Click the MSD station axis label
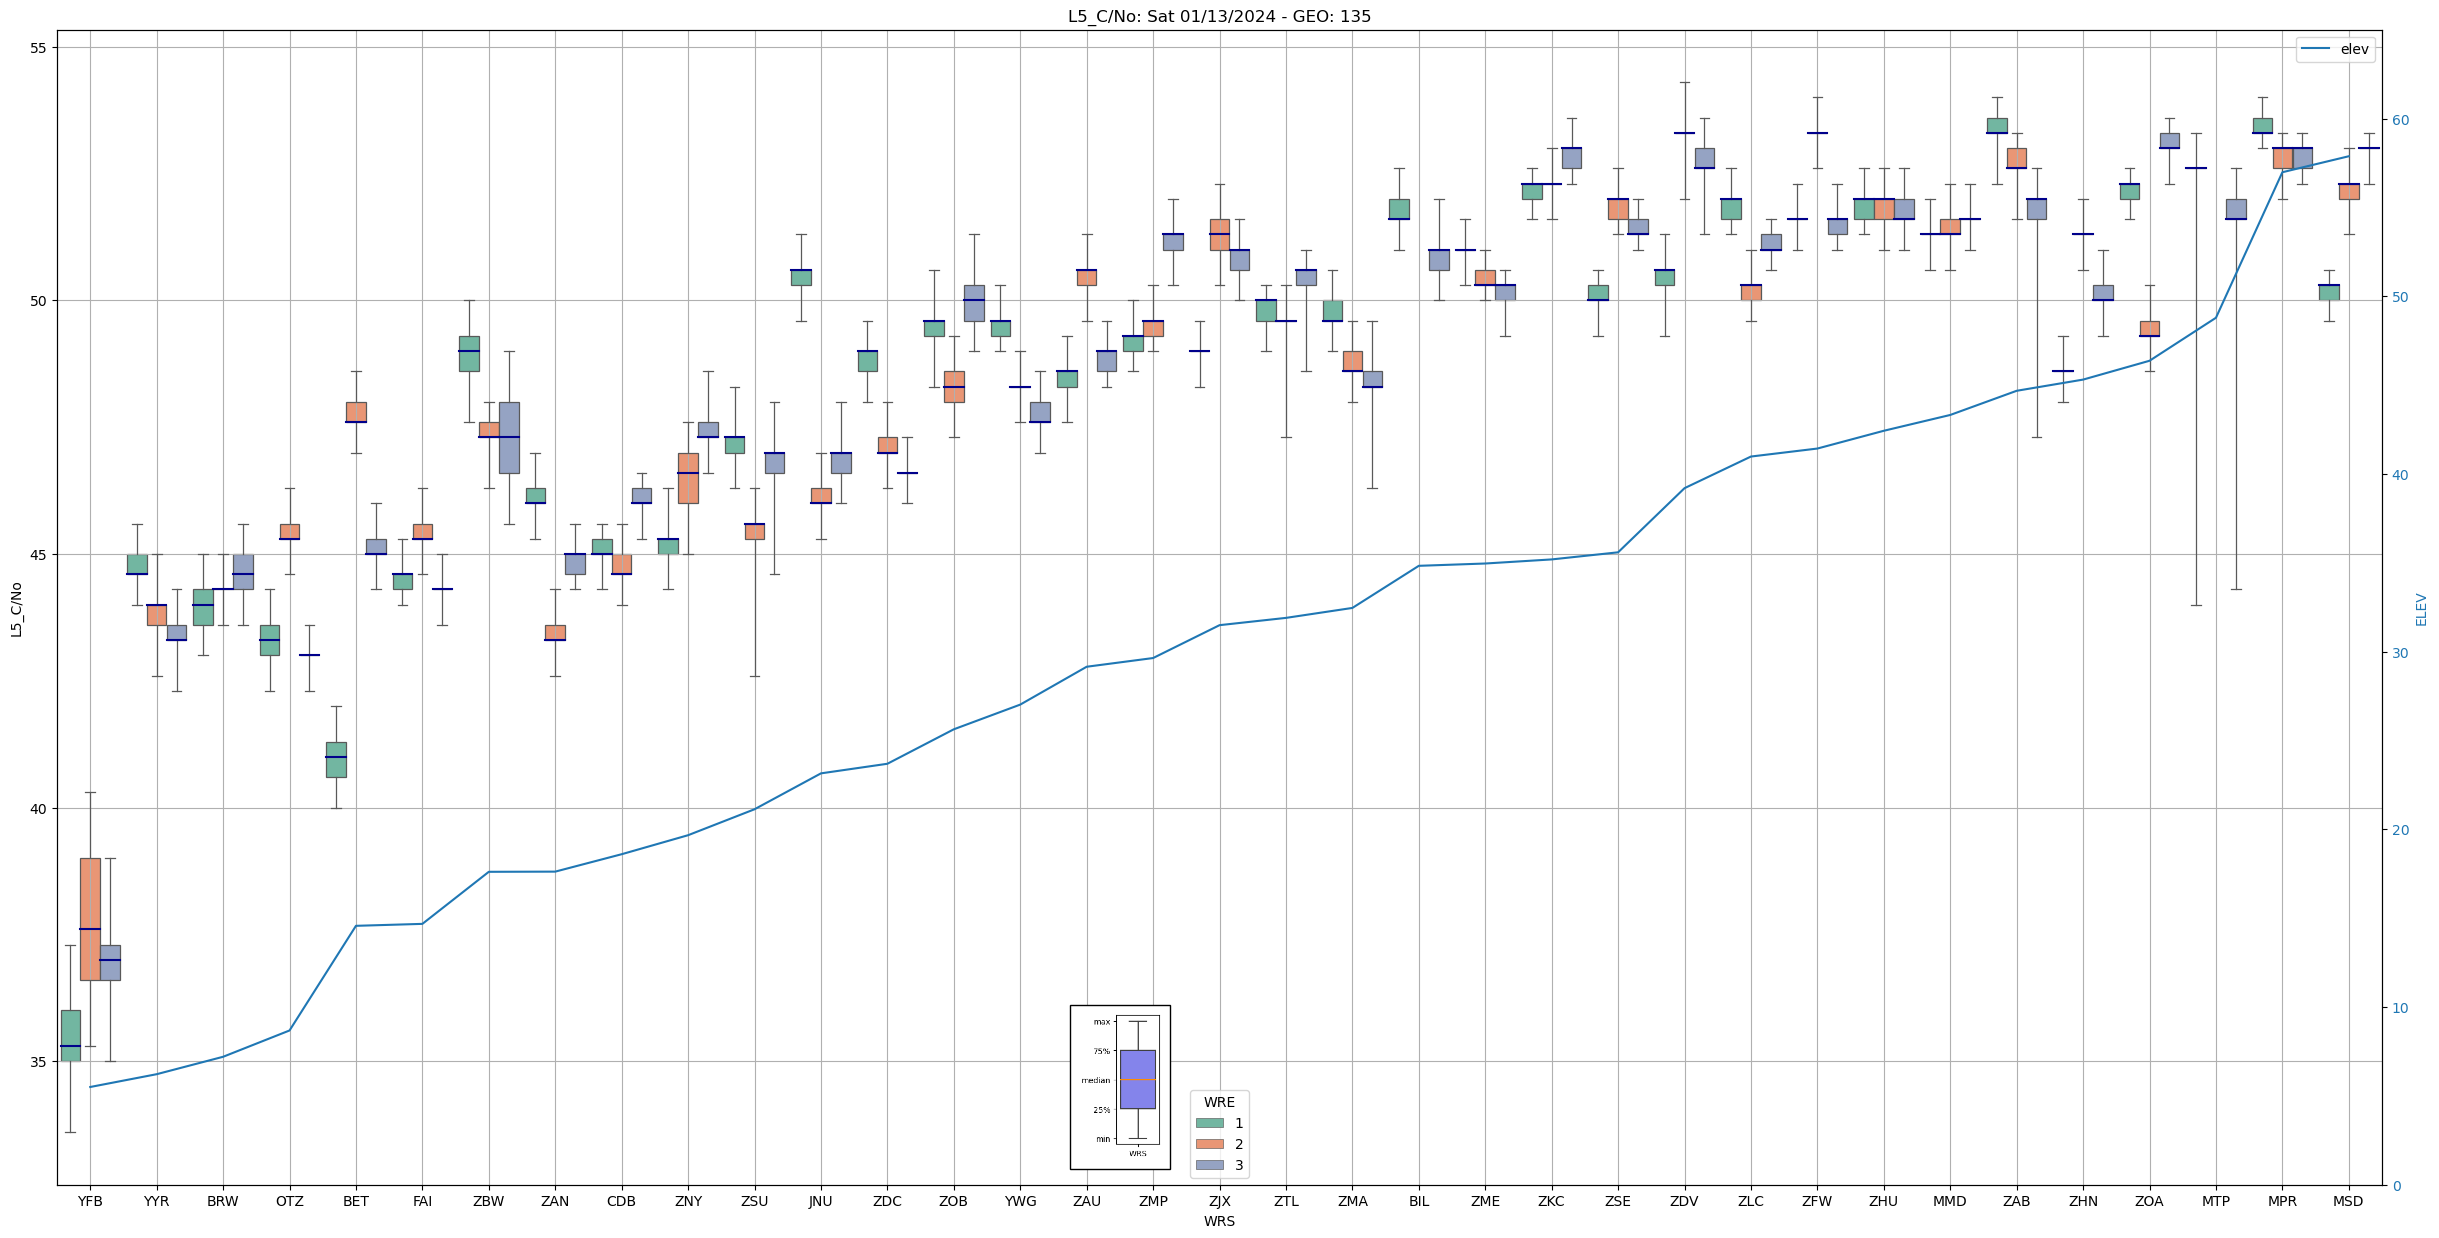Viewport: 2439px width, 1238px height. point(2347,1201)
